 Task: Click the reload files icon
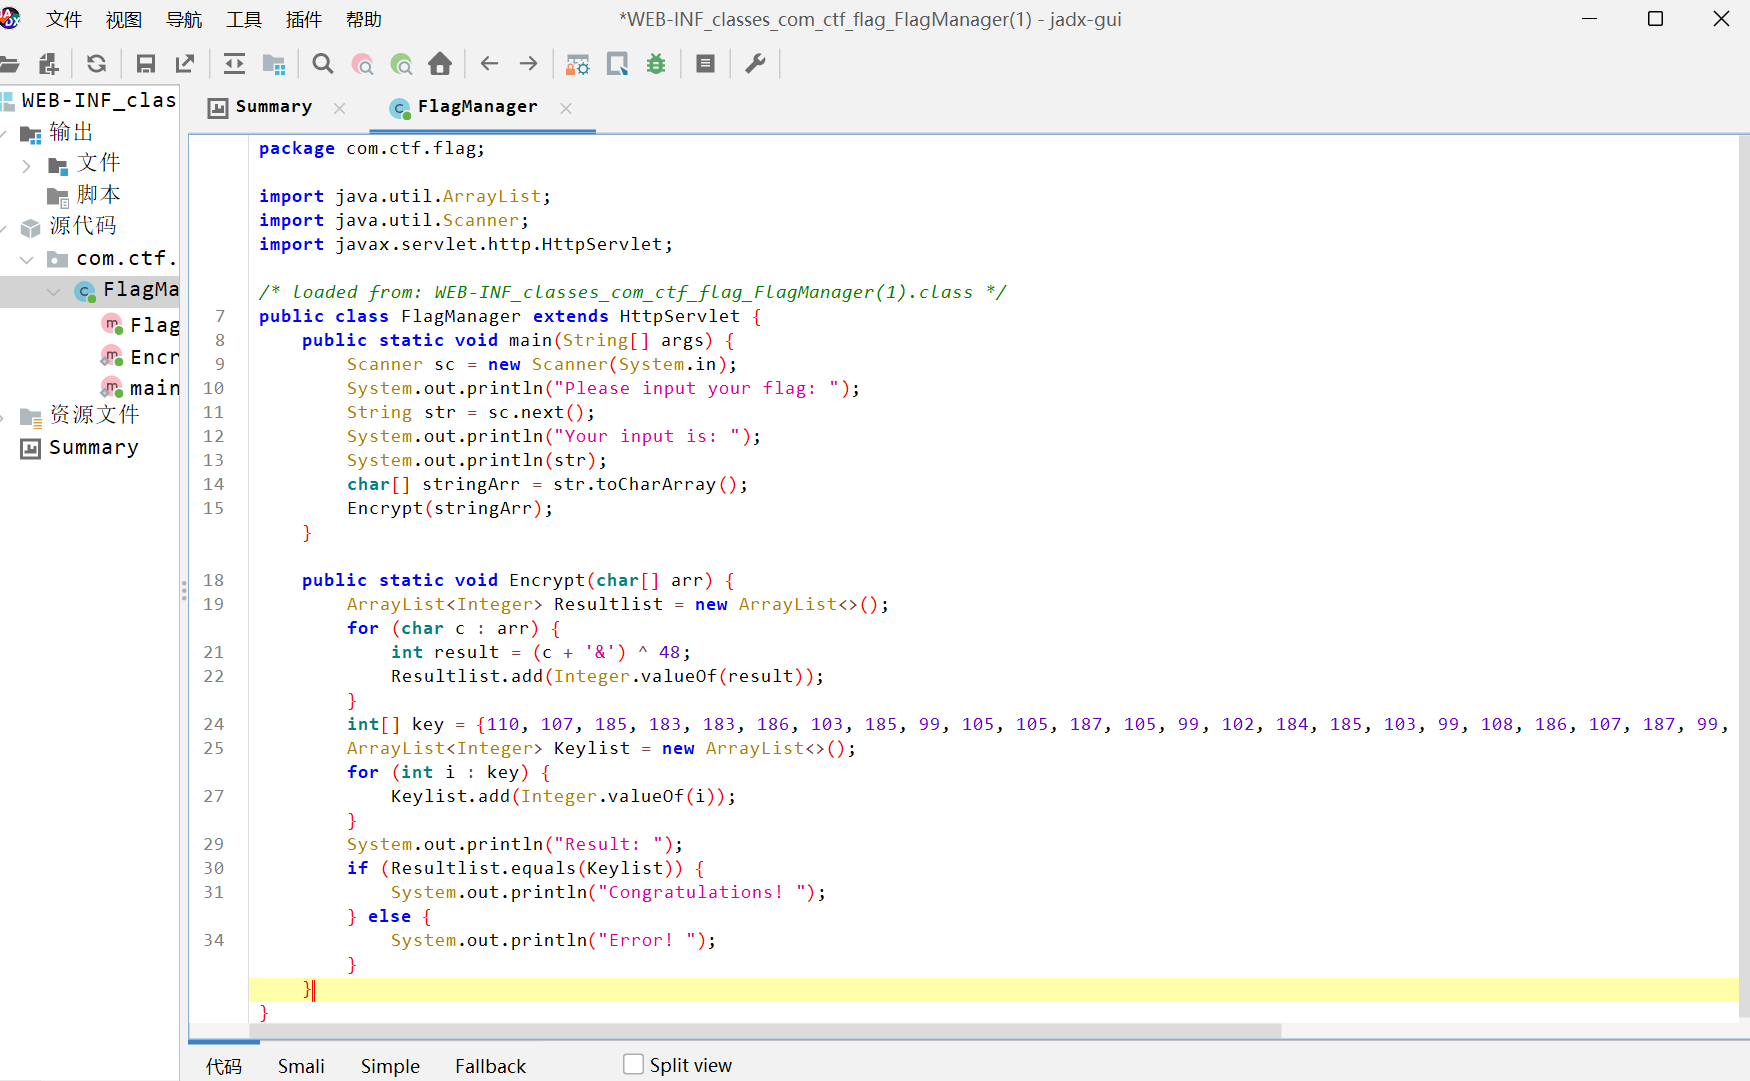(x=96, y=64)
